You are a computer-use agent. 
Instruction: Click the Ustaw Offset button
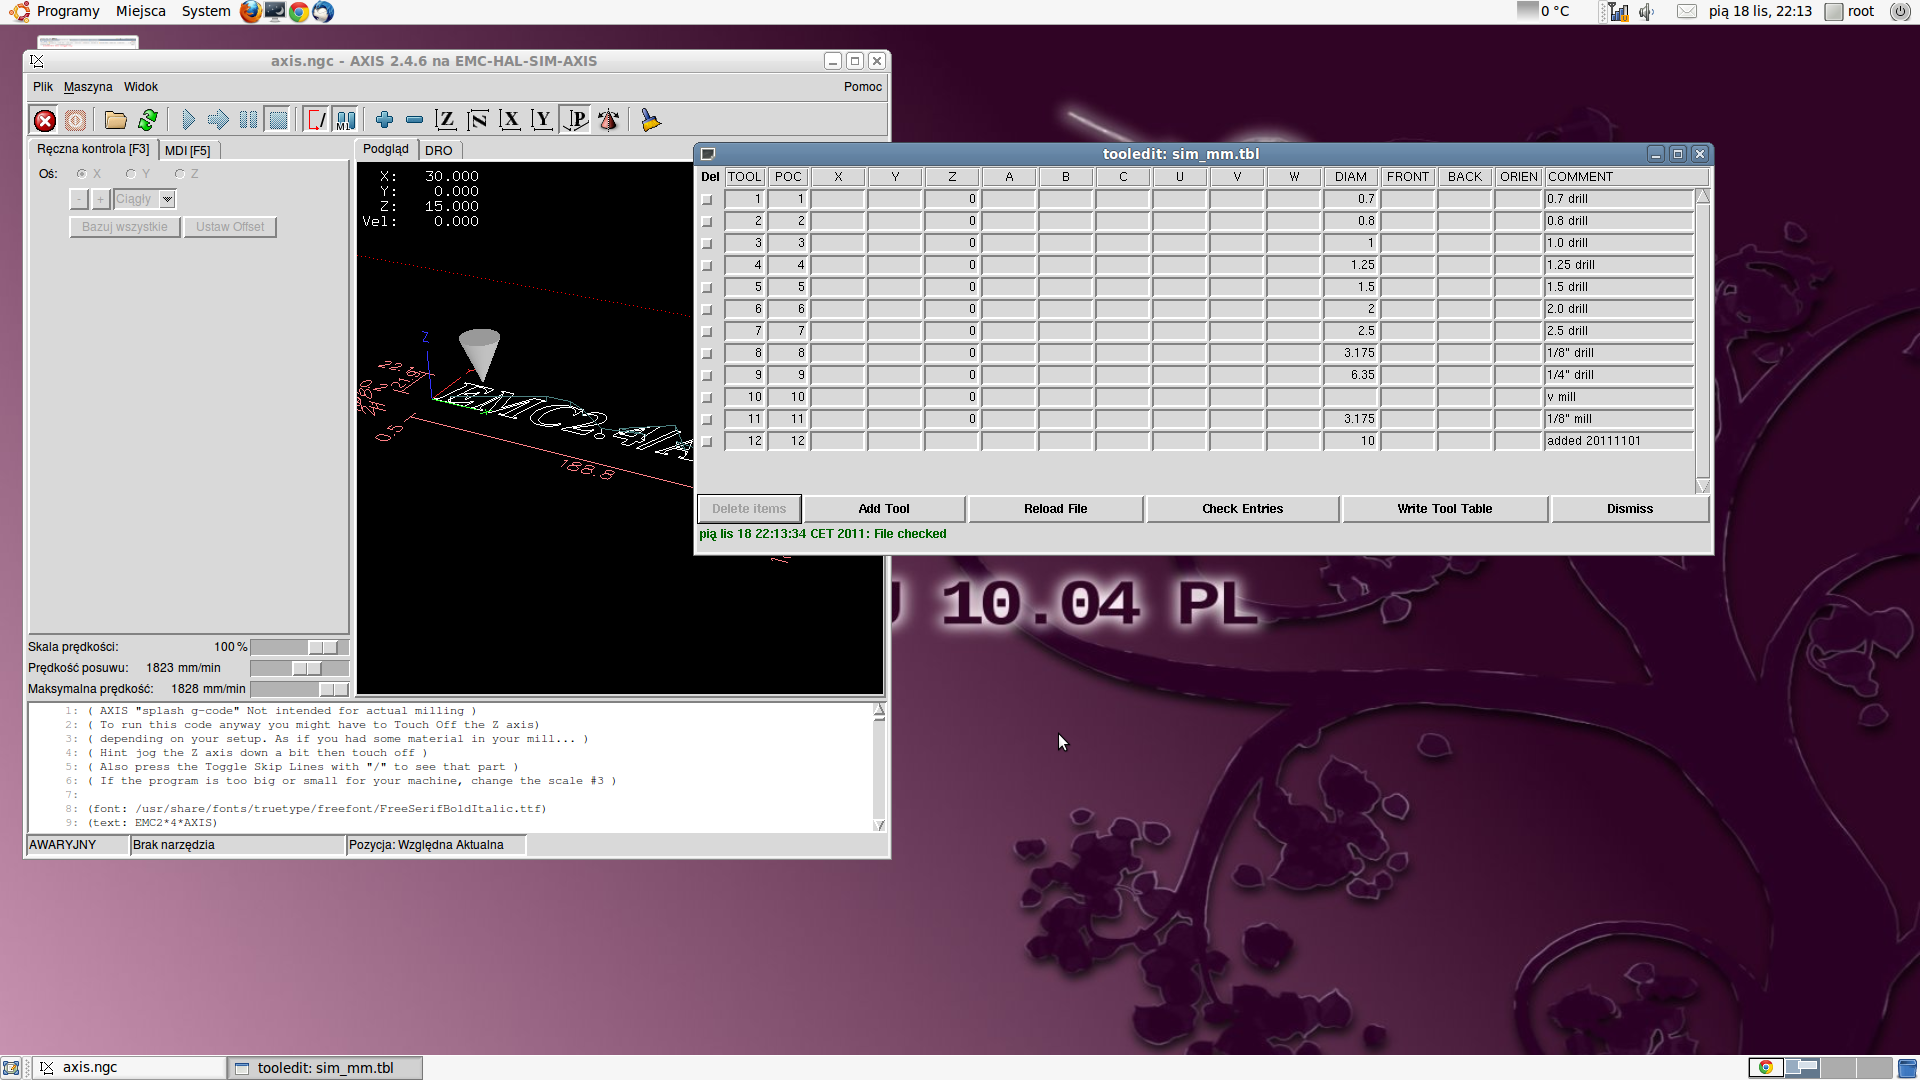tap(230, 227)
